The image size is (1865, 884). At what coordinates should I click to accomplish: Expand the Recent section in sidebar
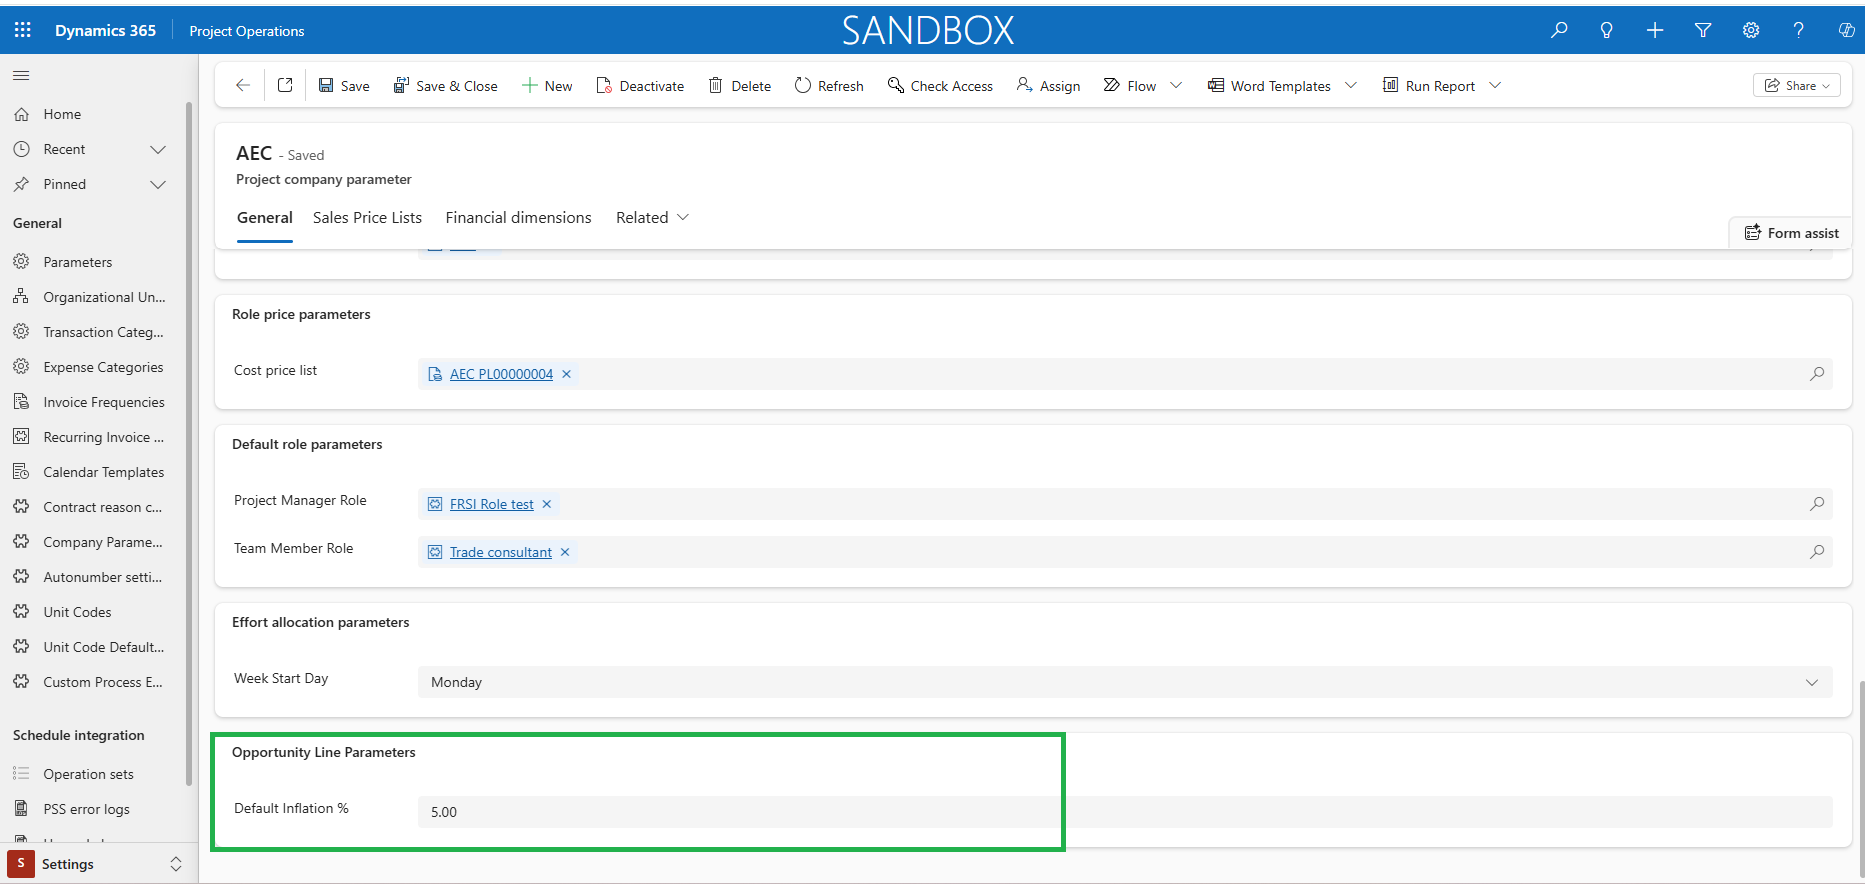pyautogui.click(x=157, y=149)
